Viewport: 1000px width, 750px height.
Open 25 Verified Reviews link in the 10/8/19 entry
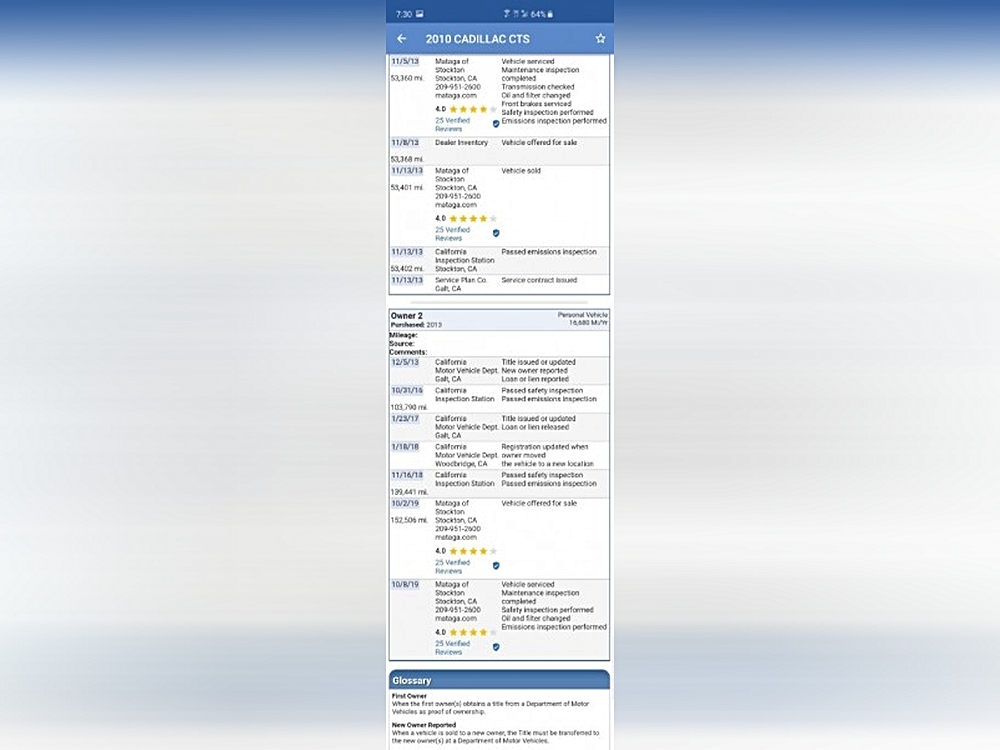pyautogui.click(x=452, y=648)
